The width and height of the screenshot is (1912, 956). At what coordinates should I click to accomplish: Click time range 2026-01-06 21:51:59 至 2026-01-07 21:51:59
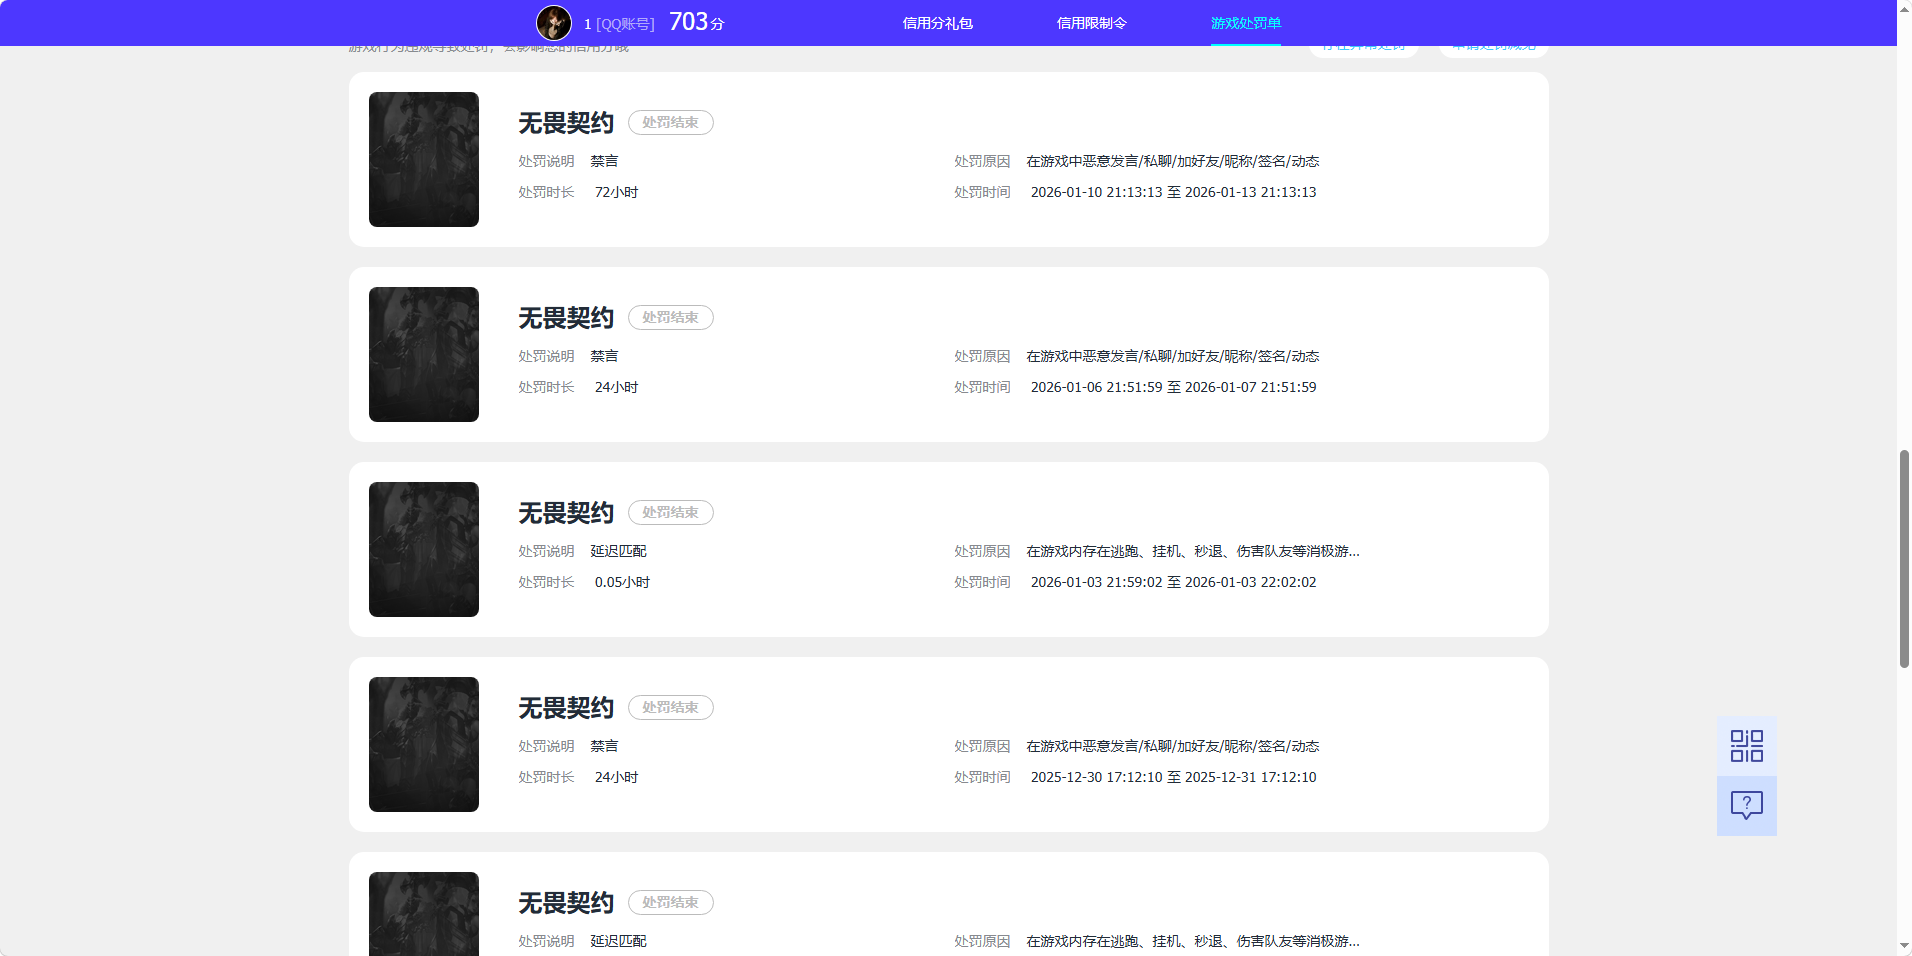point(1174,387)
